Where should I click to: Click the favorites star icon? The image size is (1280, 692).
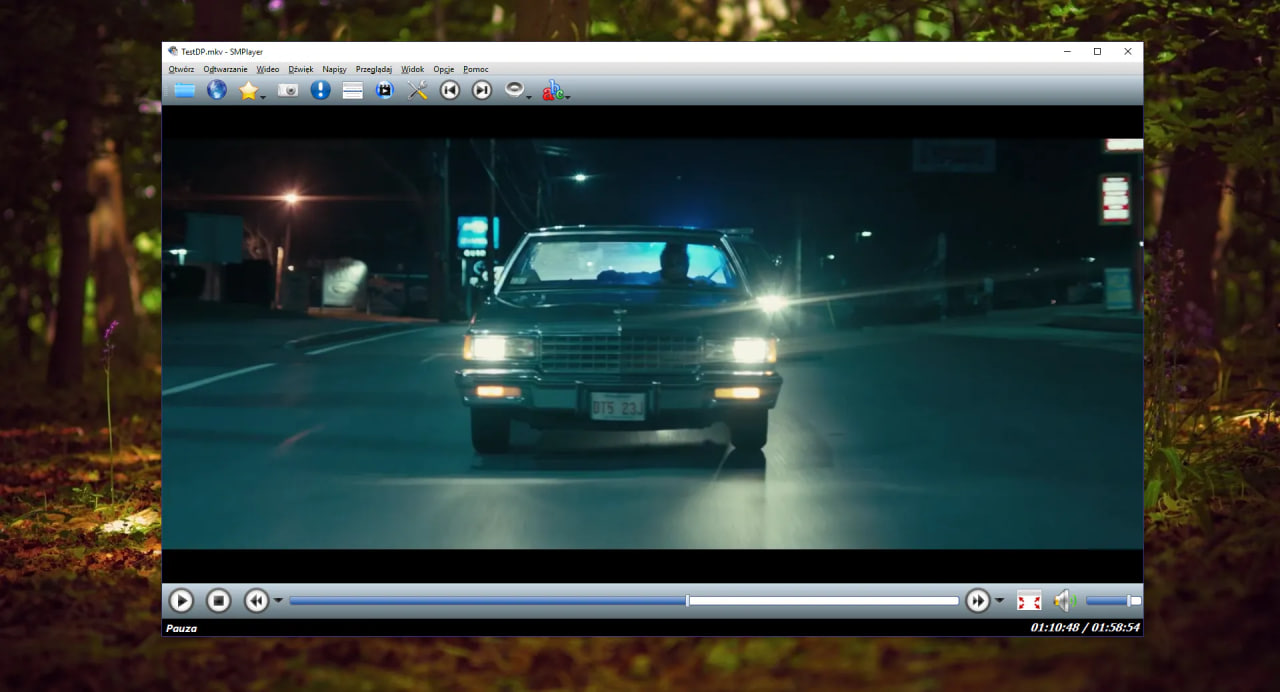click(249, 91)
